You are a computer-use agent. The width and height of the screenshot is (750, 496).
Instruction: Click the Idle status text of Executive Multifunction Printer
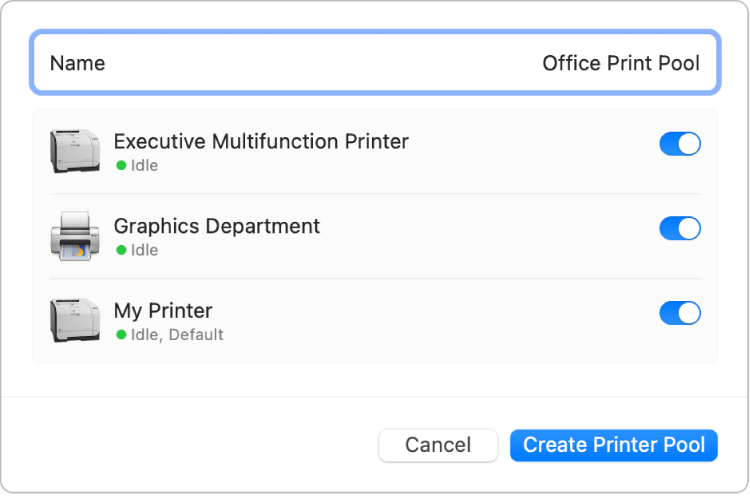(144, 166)
